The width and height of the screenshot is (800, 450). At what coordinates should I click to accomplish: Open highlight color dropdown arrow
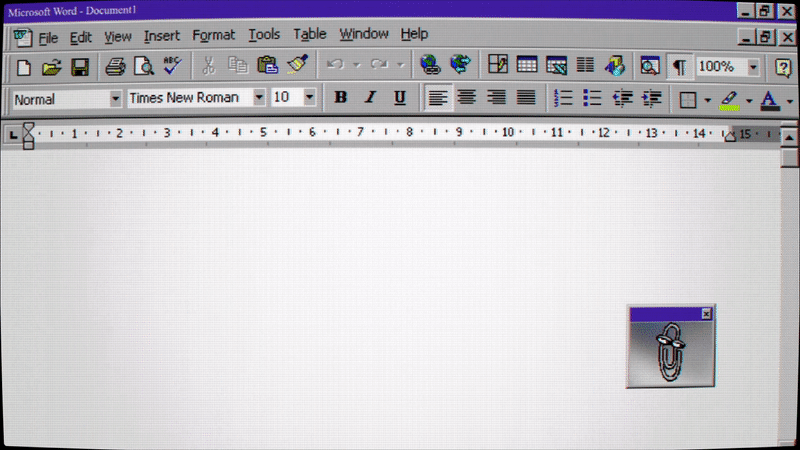click(x=749, y=101)
